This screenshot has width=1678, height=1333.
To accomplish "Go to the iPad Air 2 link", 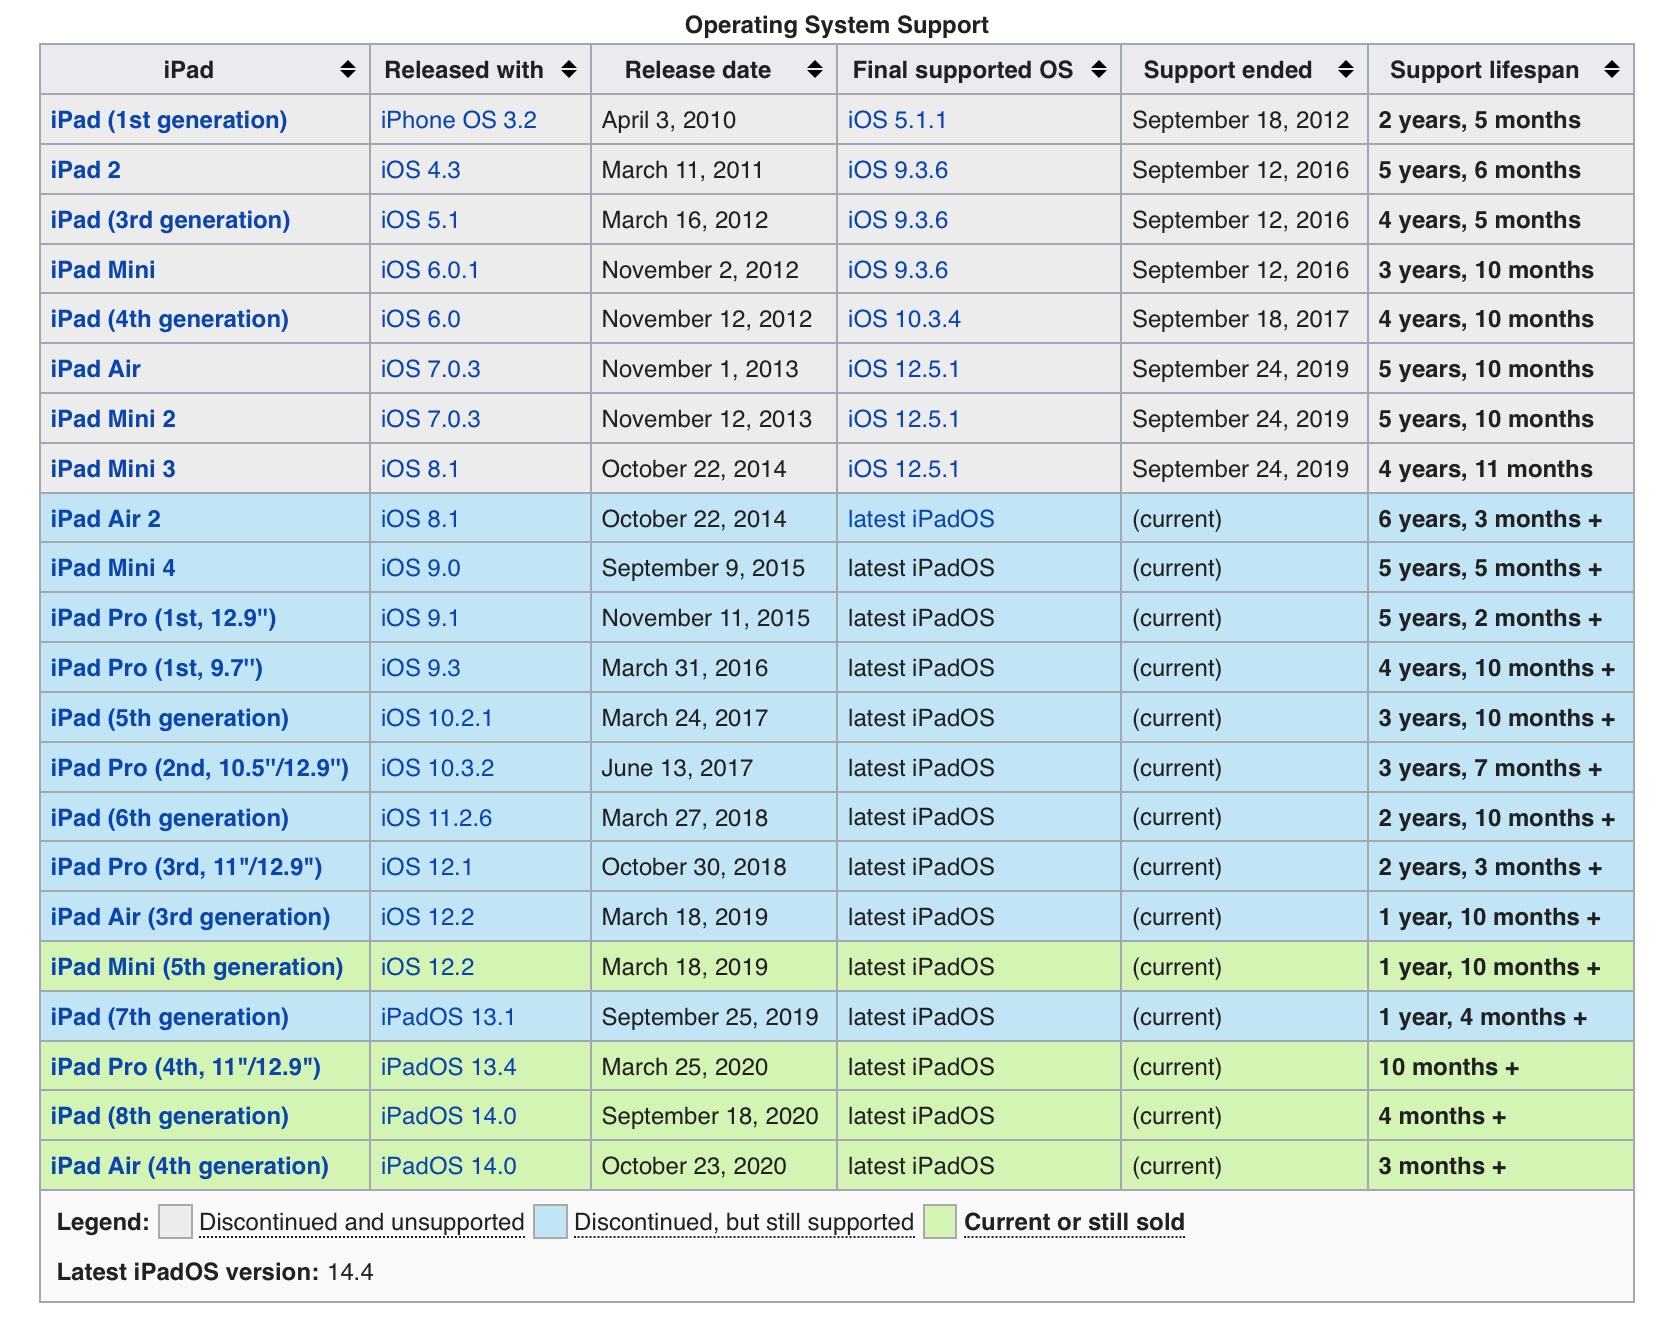I will (106, 519).
